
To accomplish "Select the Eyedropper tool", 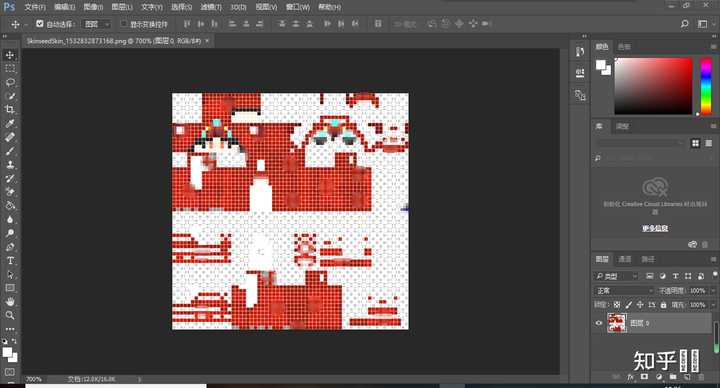I will (x=10, y=124).
